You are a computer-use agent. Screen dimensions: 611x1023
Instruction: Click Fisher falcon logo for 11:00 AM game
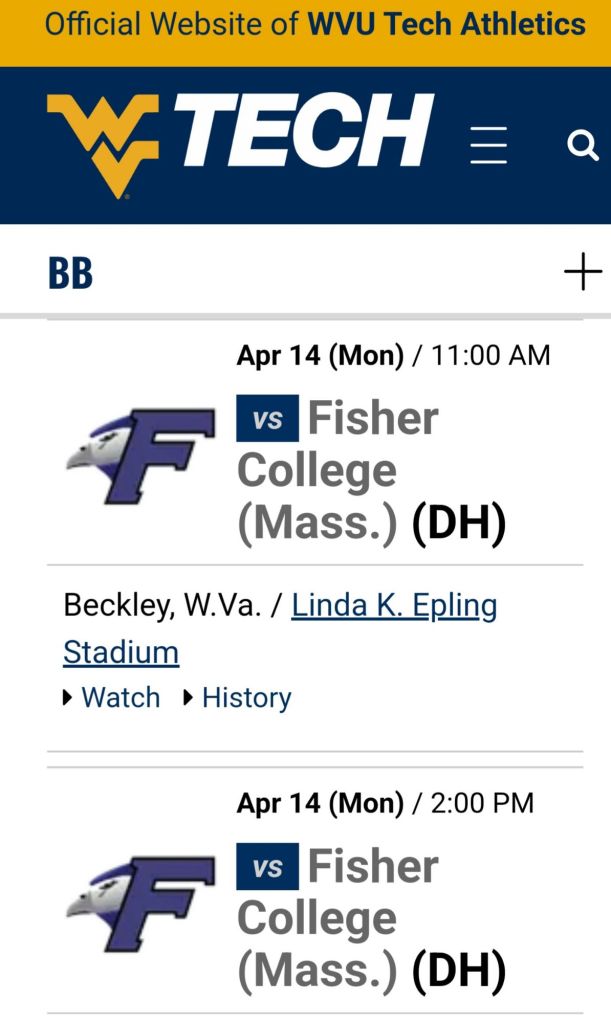click(x=141, y=455)
